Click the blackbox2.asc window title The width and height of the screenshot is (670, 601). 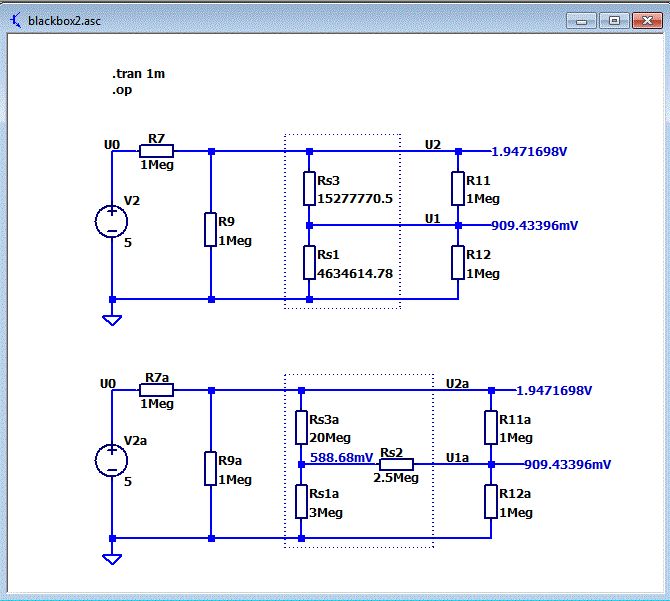(x=64, y=21)
